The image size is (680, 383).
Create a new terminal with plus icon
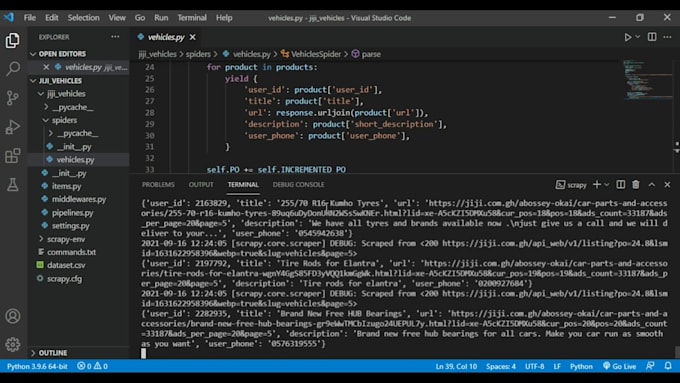pos(597,184)
